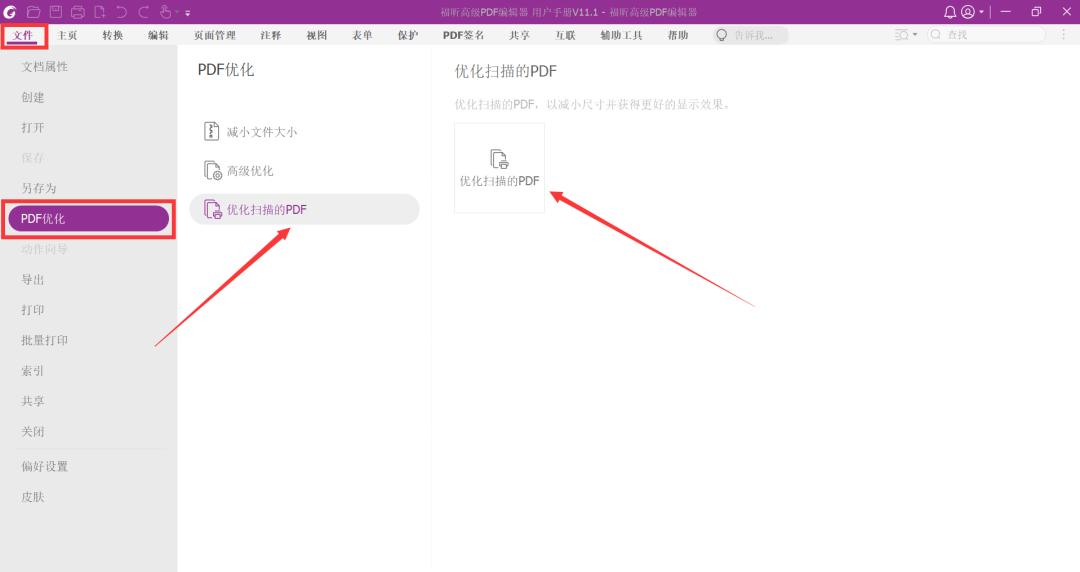Switch to the 编辑 tab

158,35
